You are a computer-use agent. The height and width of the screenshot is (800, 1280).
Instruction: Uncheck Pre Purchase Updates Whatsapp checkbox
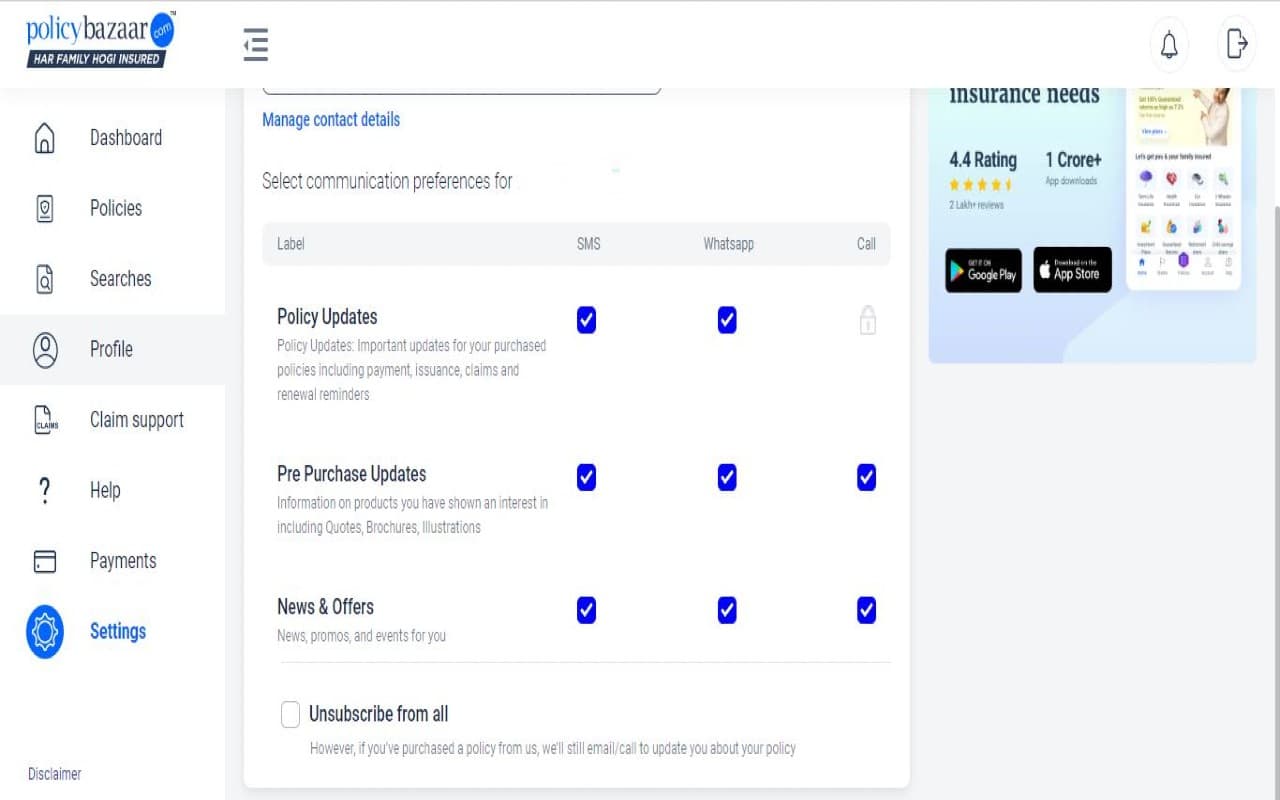pos(727,477)
